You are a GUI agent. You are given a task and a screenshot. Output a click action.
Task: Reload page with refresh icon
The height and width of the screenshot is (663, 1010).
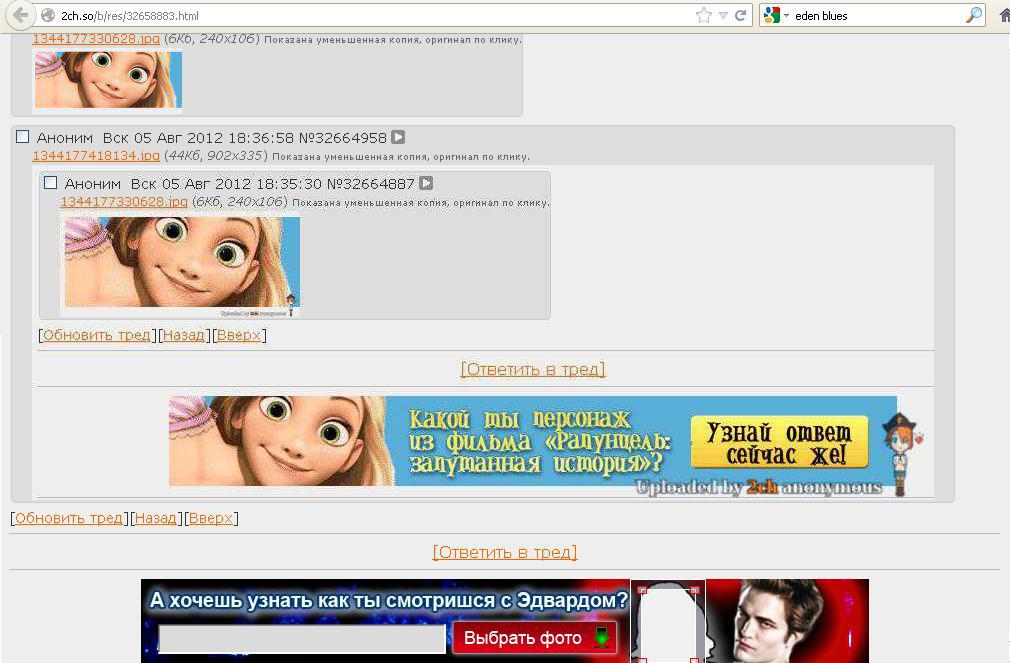(x=740, y=15)
